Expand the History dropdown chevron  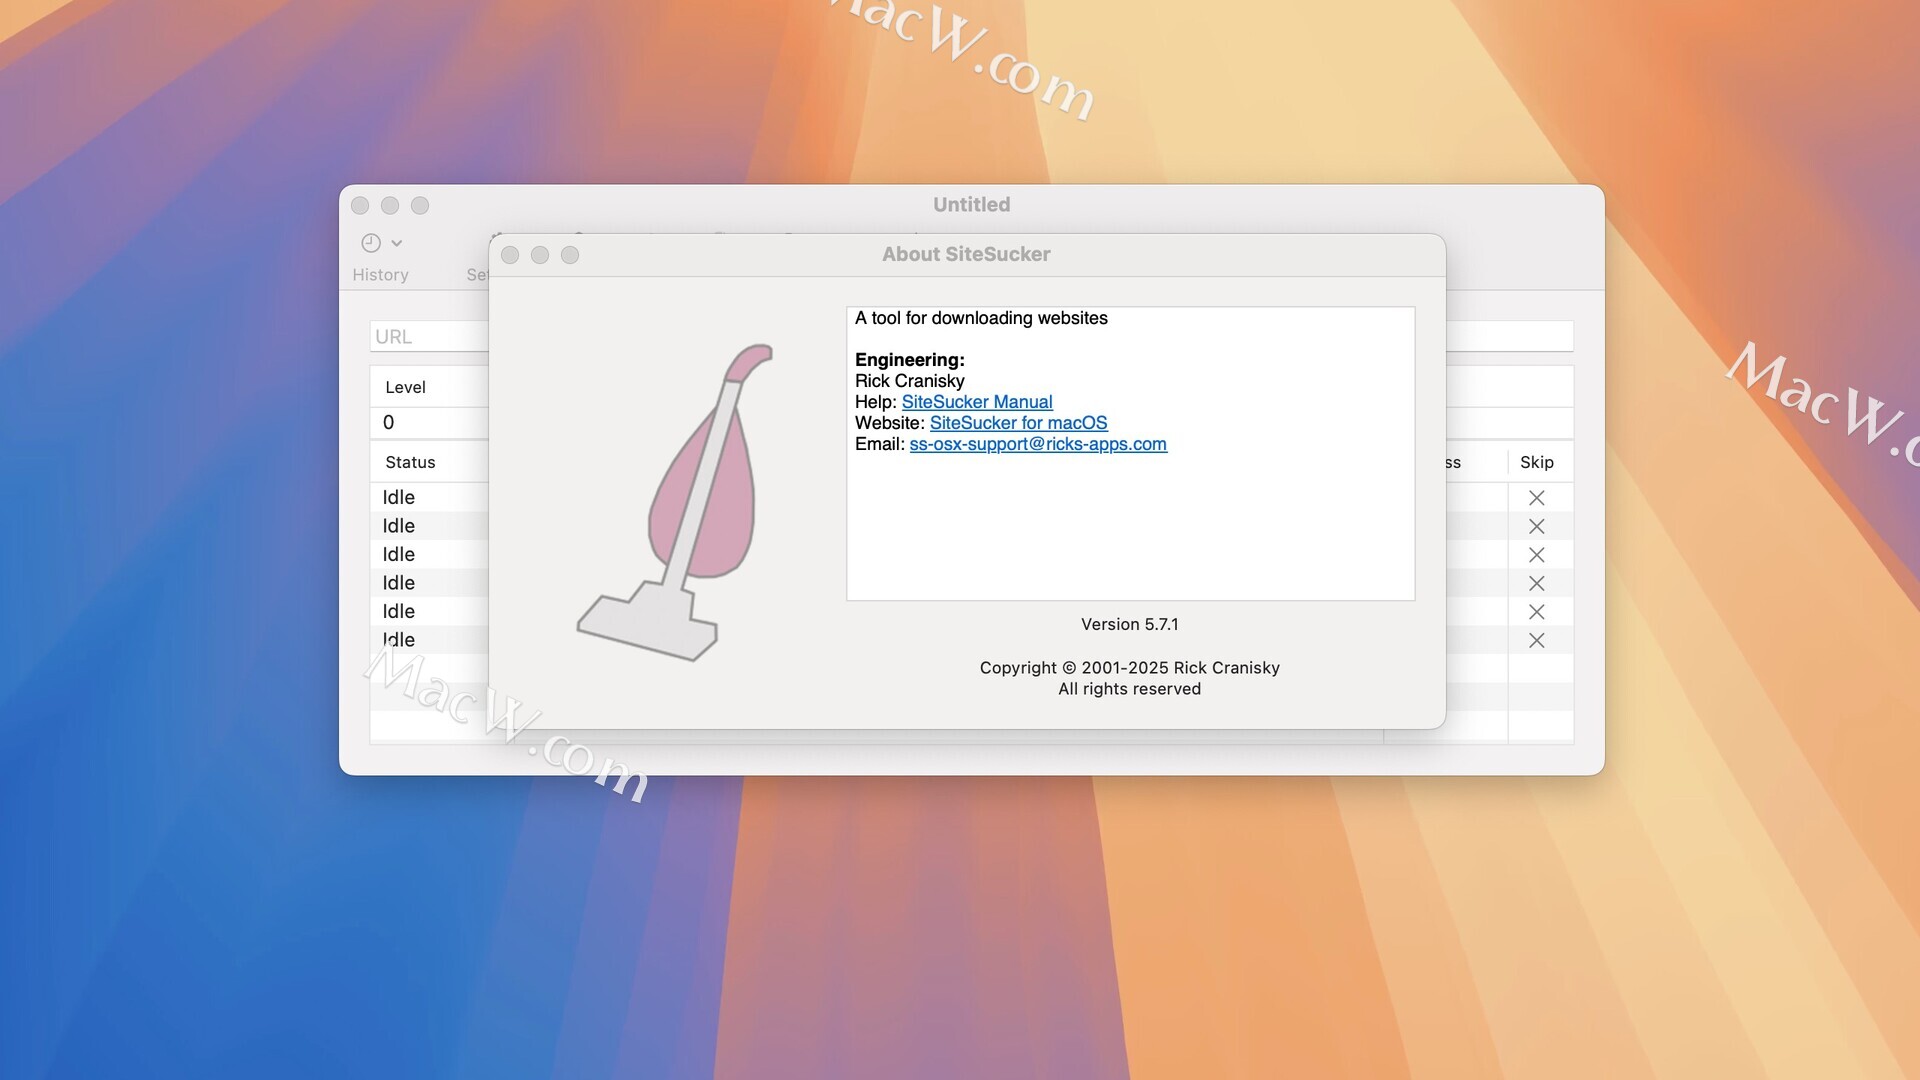coord(397,243)
